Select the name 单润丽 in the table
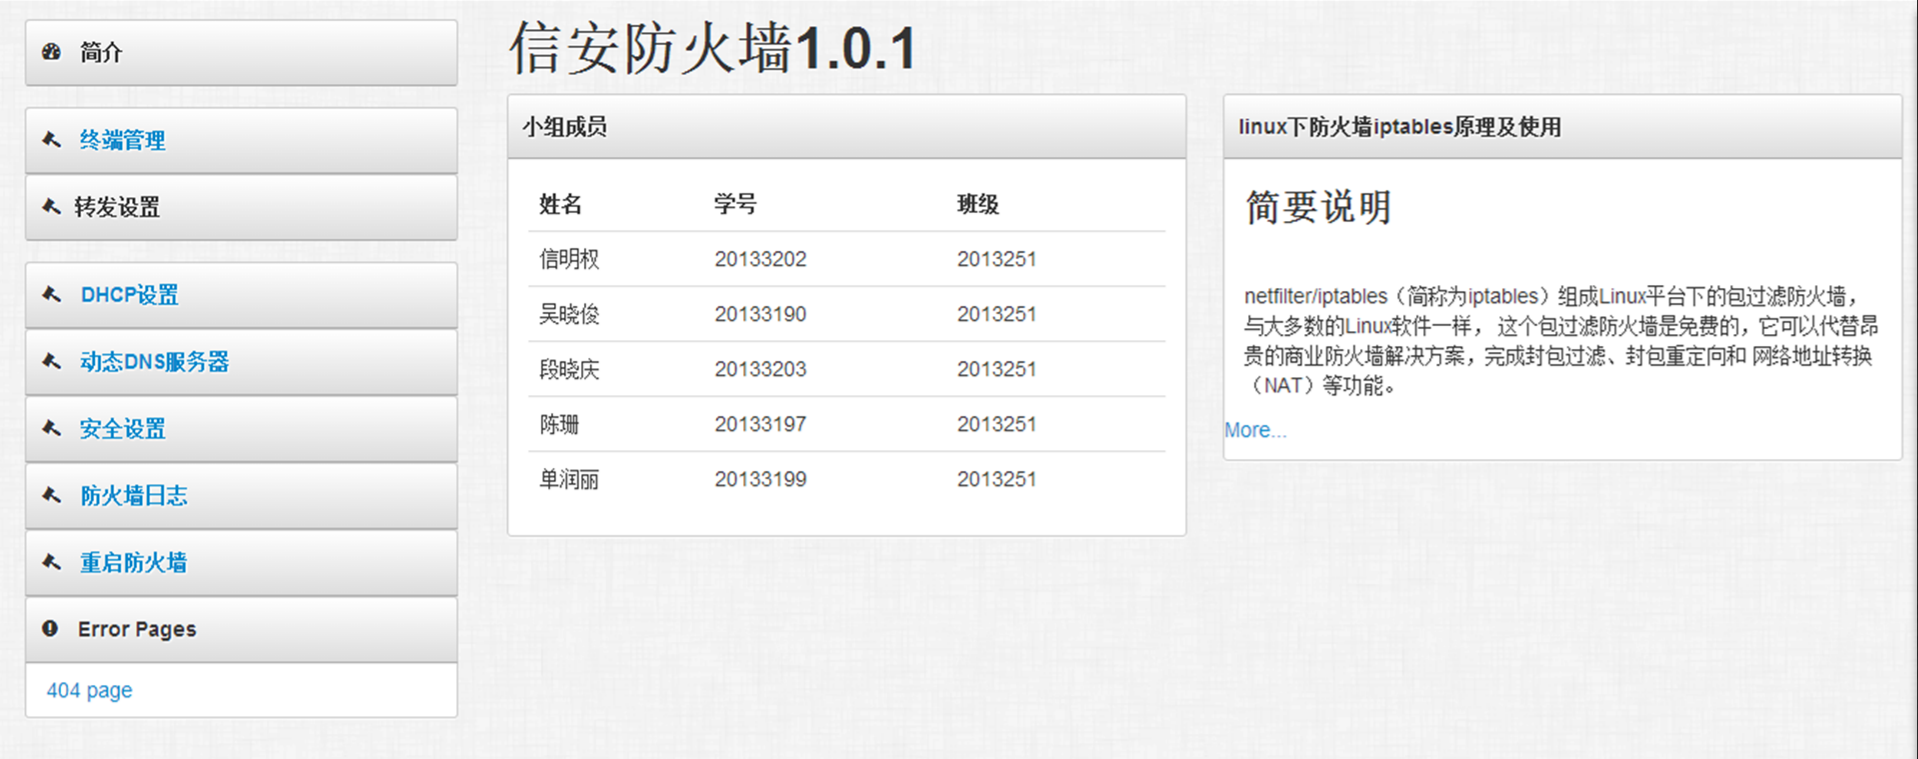Image resolution: width=1918 pixels, height=759 pixels. point(569,479)
